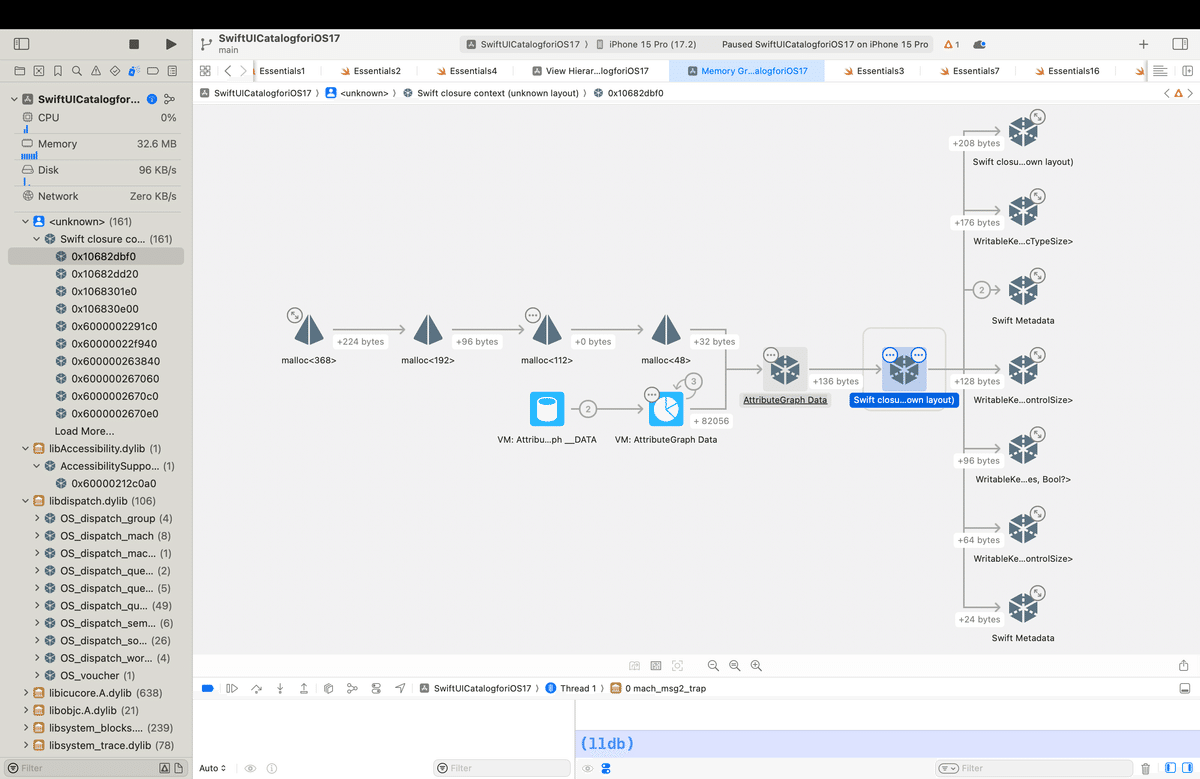
Task: Toggle the navigator sidebar visibility
Action: pyautogui.click(x=21, y=44)
